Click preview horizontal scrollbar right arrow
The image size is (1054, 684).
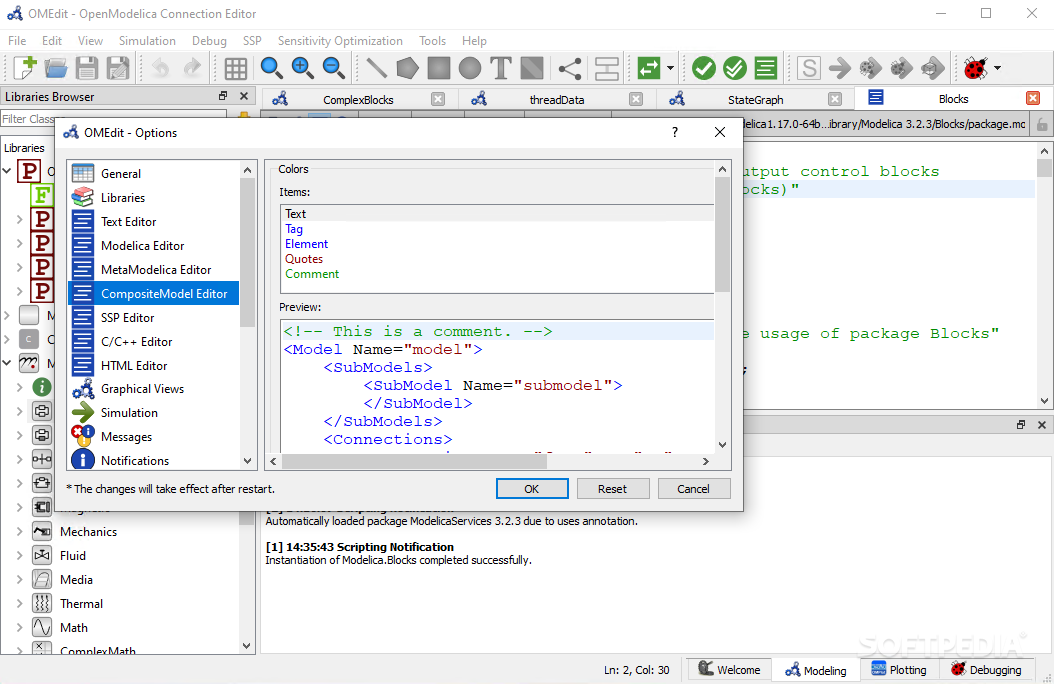(705, 461)
